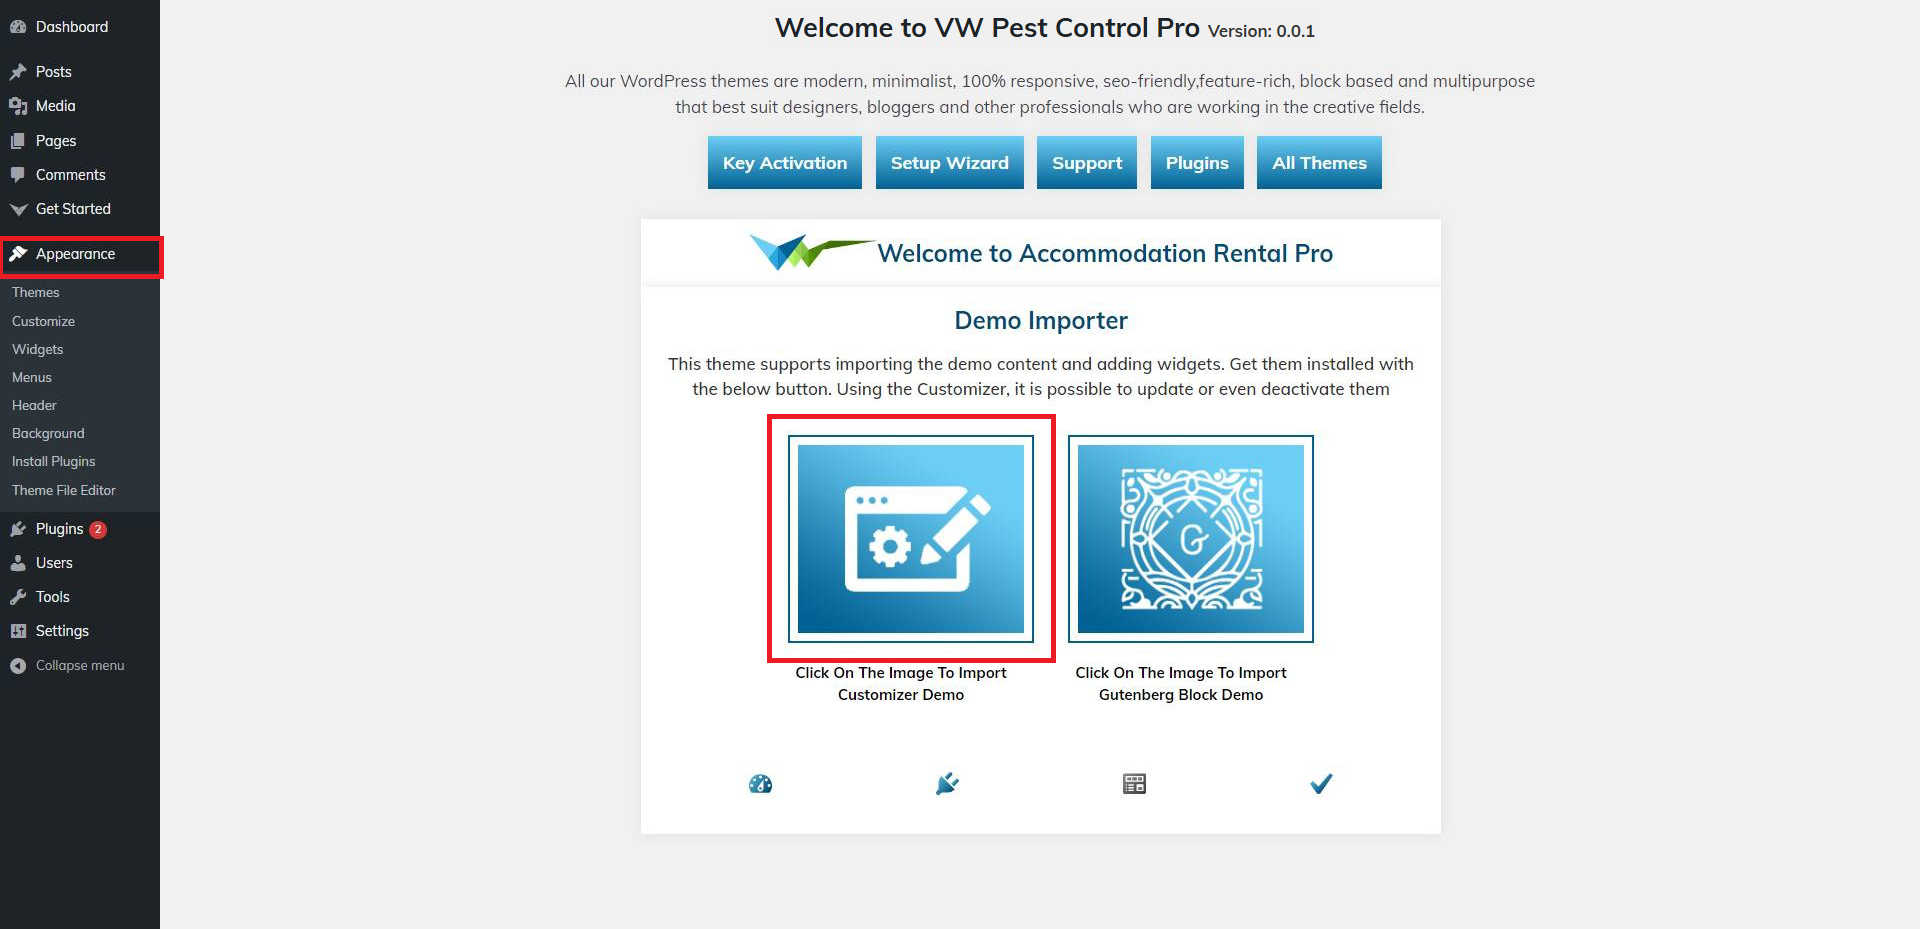Click the Support button
1920x929 pixels.
(x=1087, y=163)
